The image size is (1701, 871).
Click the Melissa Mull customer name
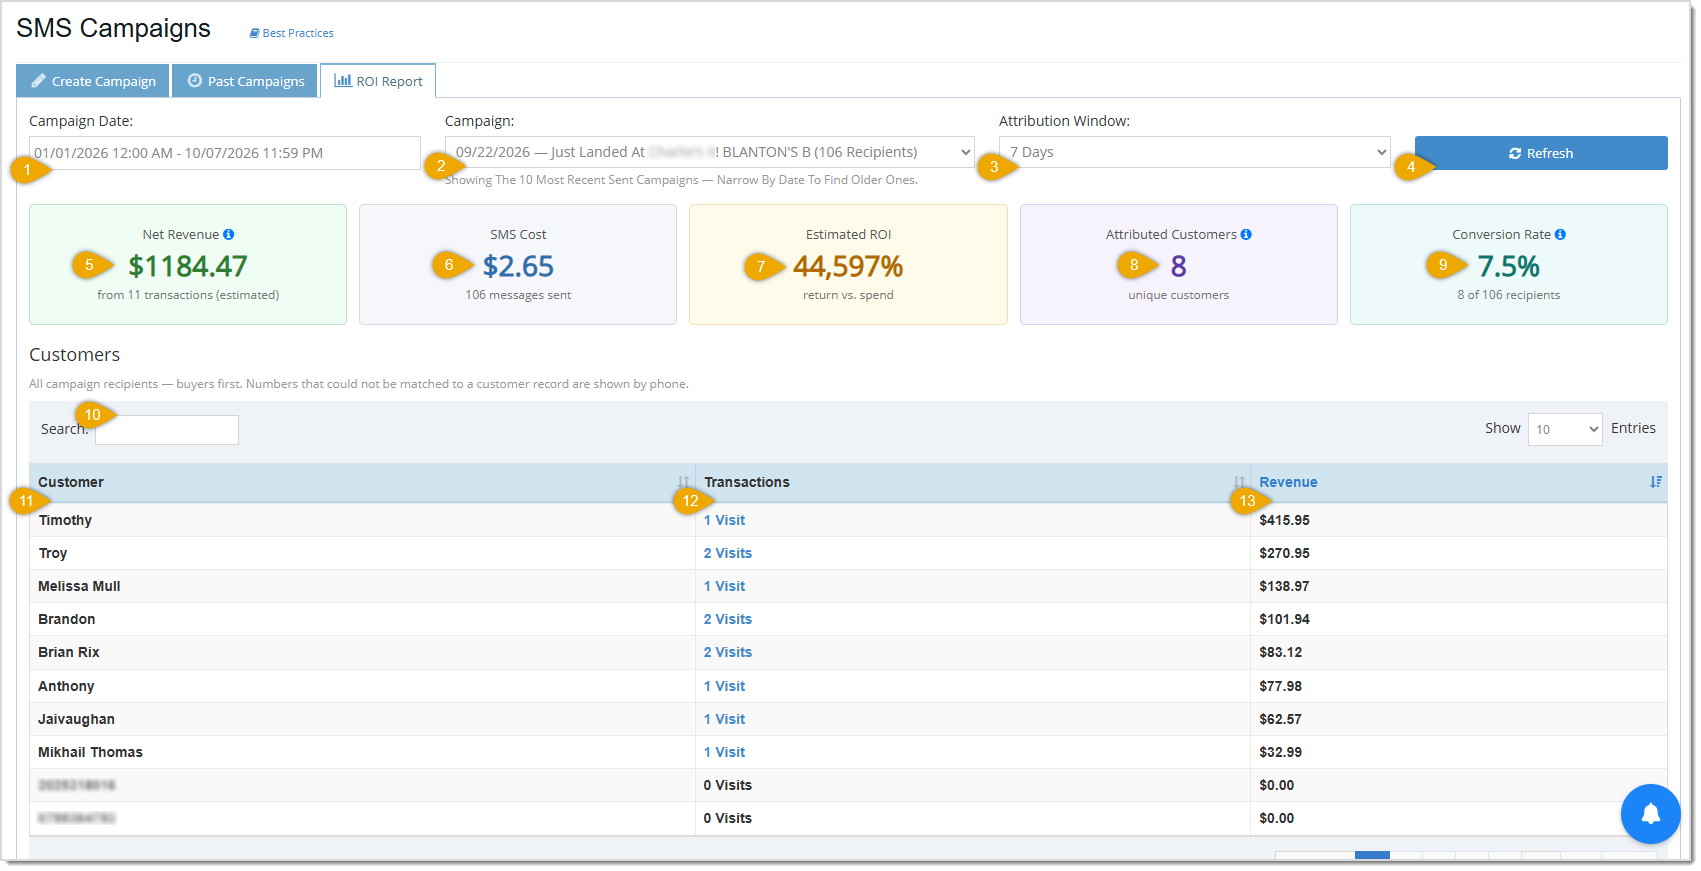pos(79,586)
